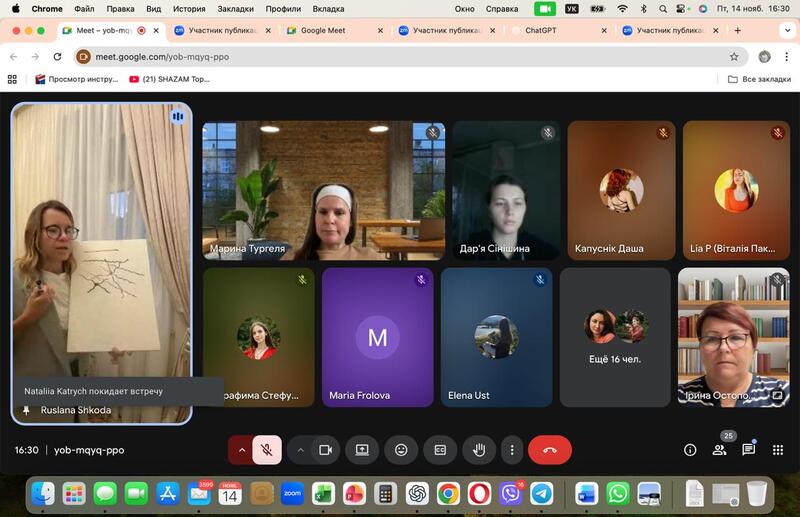Image resolution: width=800 pixels, height=517 pixels.
Task: Leave the call with red hang-up button
Action: (x=549, y=450)
